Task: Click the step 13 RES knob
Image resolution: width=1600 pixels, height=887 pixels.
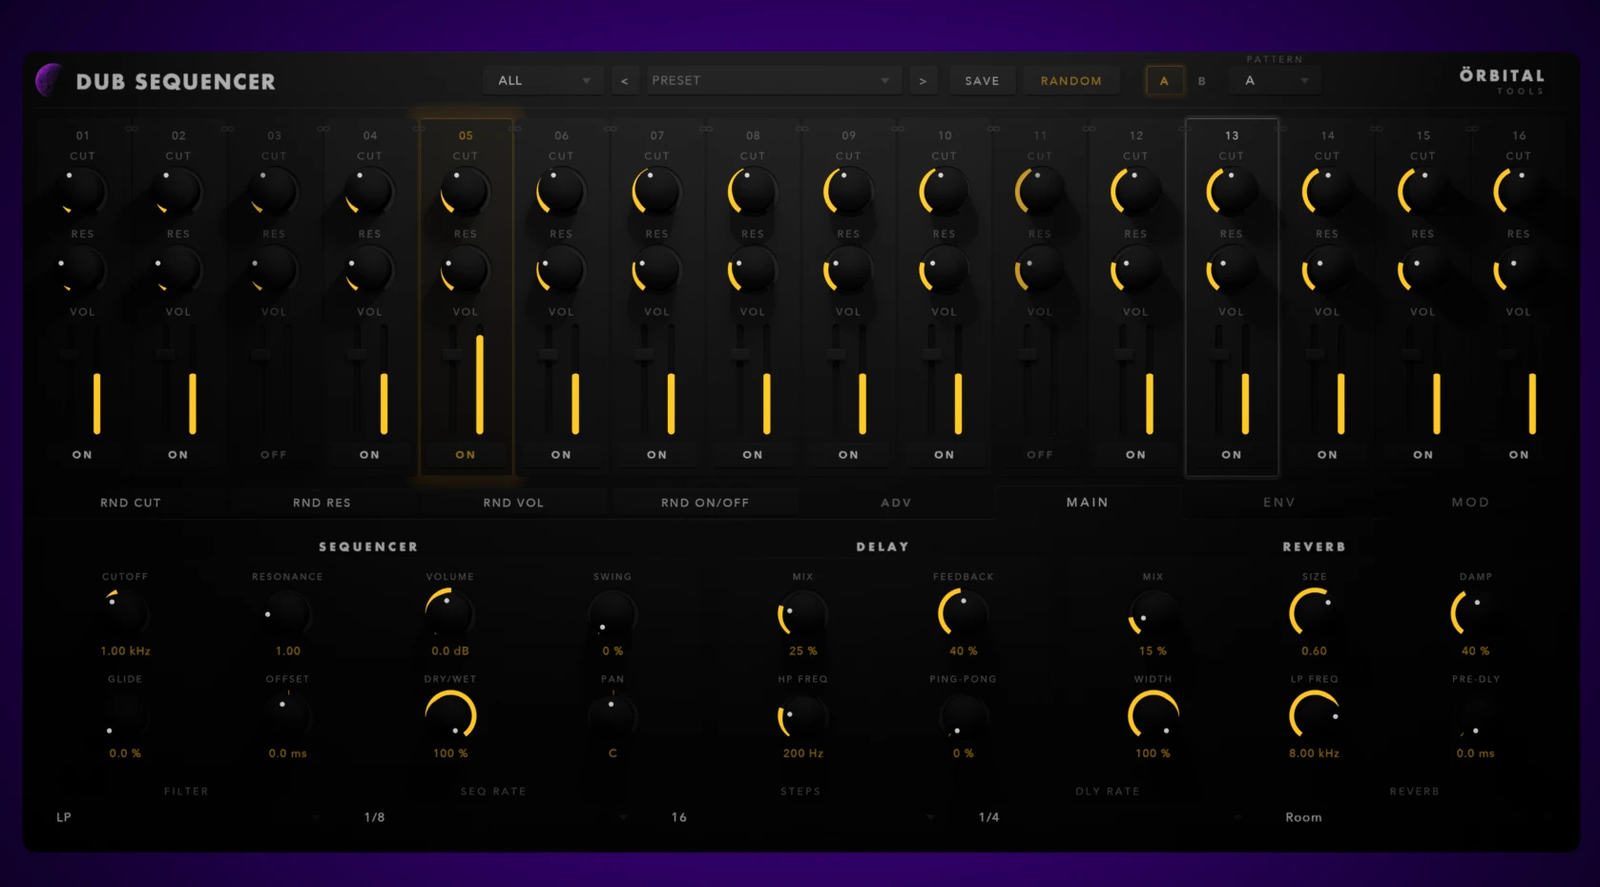Action: (1231, 270)
